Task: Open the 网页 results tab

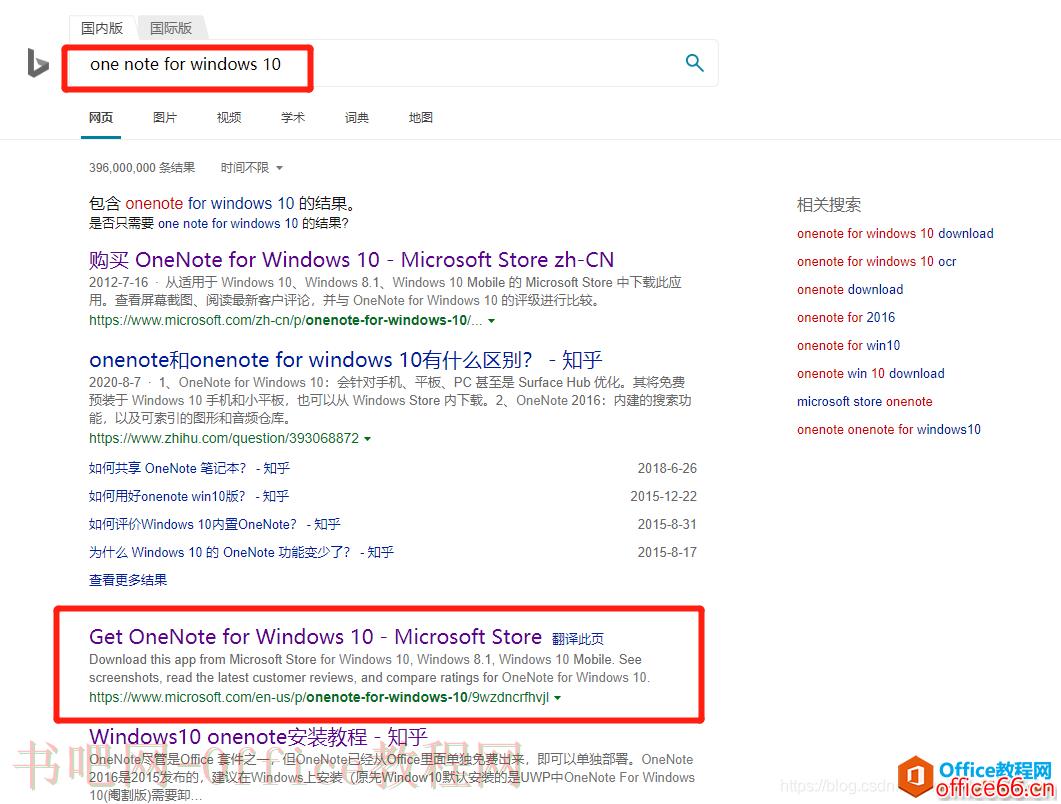Action: 101,118
